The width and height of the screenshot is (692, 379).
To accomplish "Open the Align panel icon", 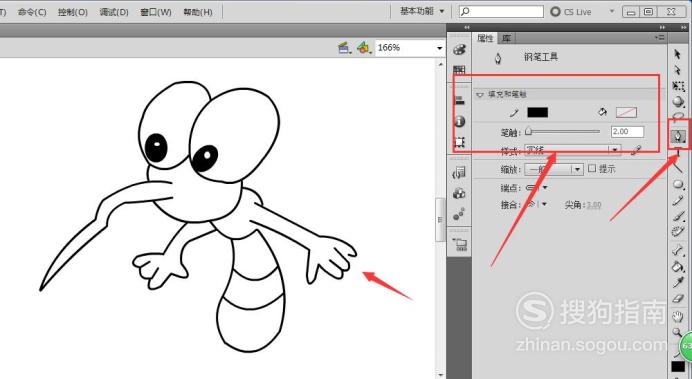I will pyautogui.click(x=459, y=101).
